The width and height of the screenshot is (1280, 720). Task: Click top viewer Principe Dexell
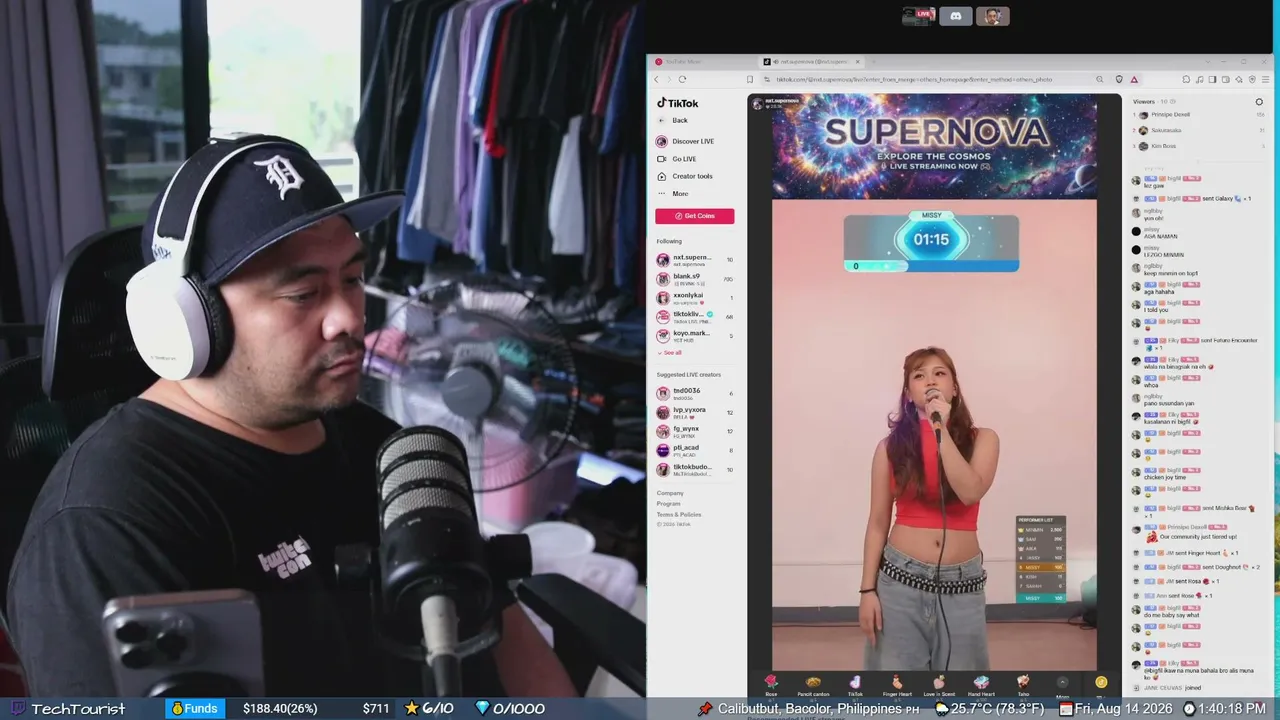1198,115
